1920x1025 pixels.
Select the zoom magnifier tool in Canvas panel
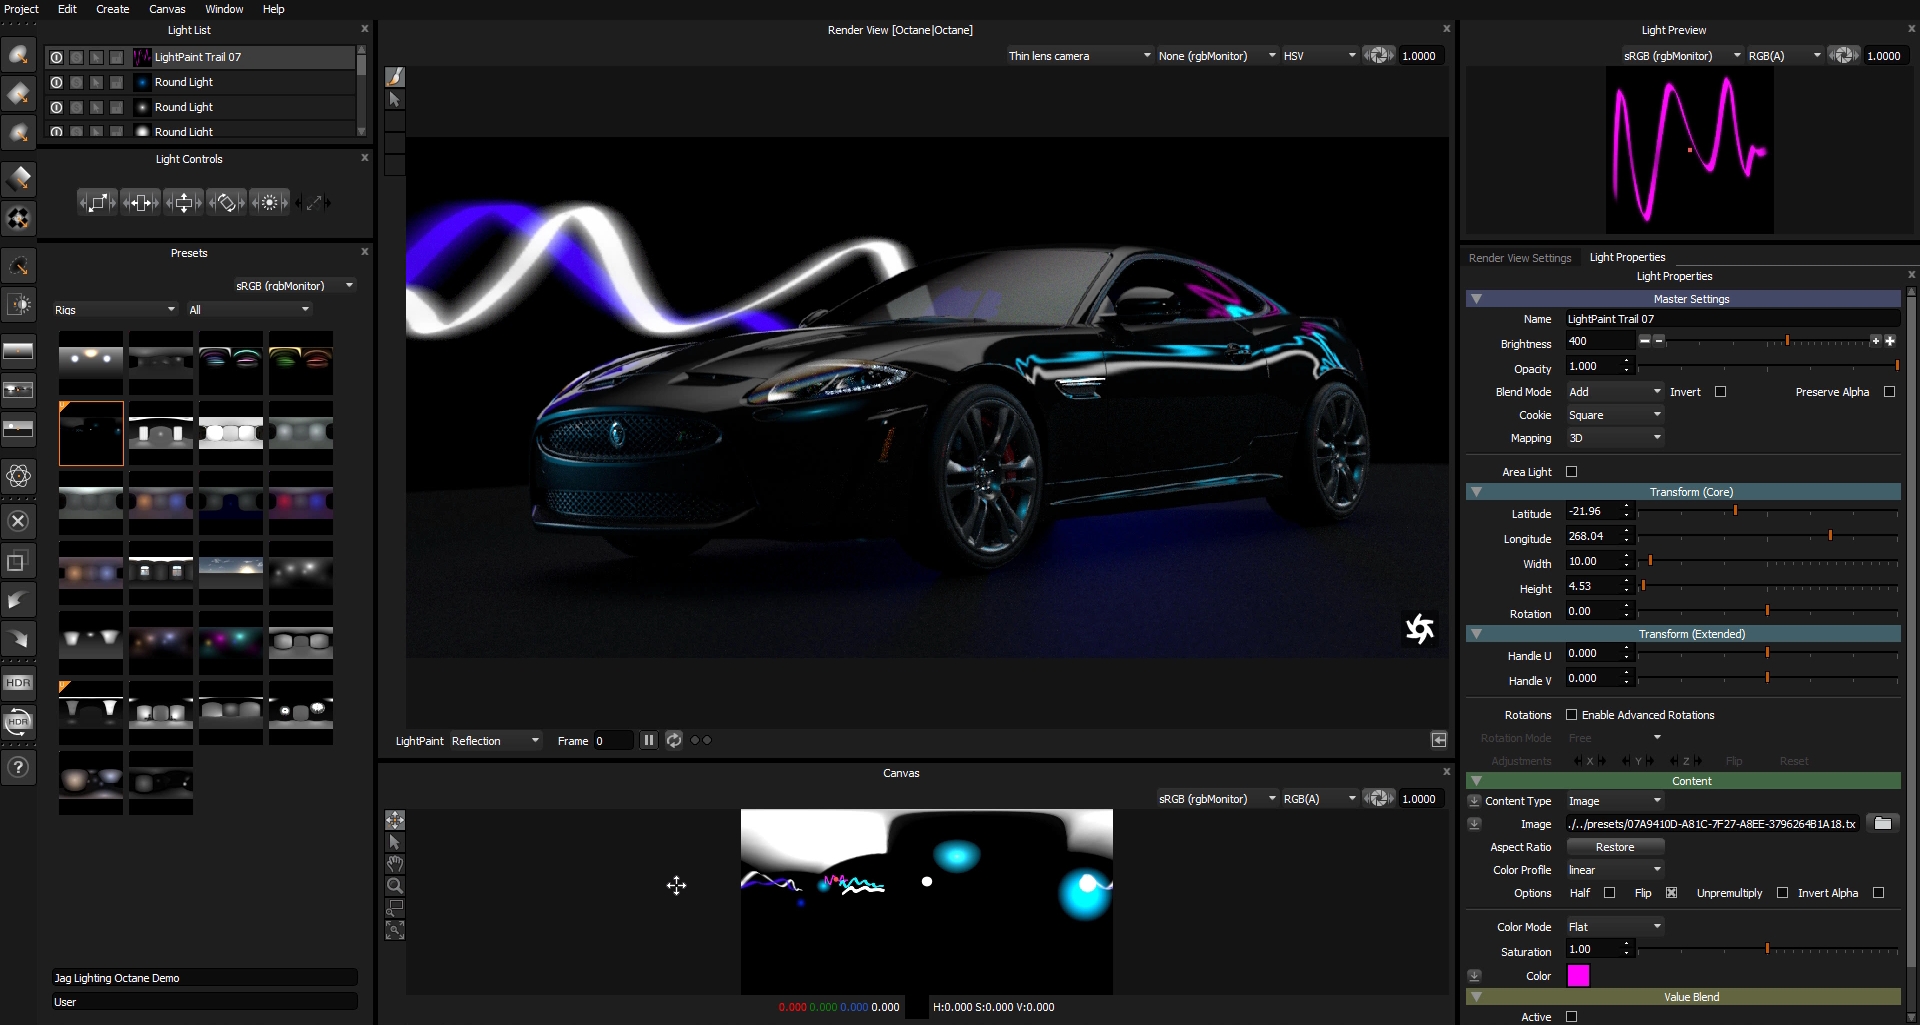point(395,885)
